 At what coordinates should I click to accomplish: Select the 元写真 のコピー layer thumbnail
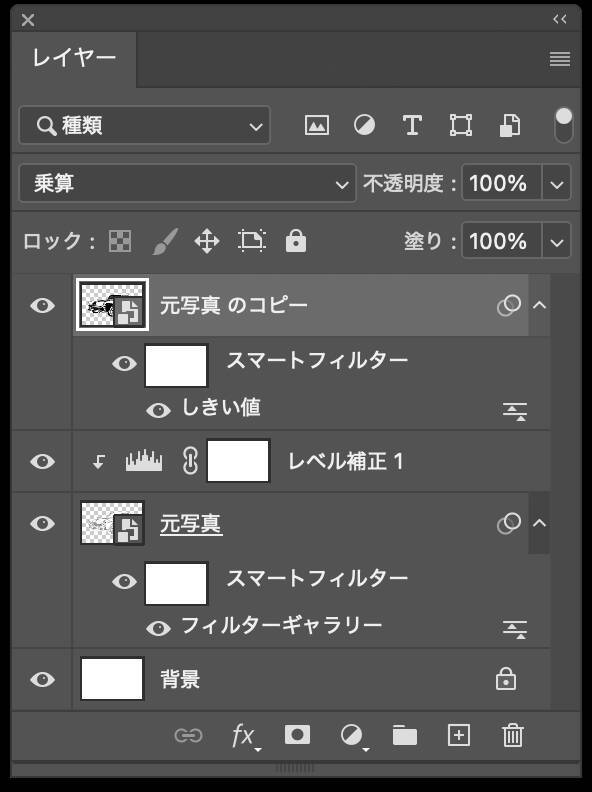click(x=112, y=305)
